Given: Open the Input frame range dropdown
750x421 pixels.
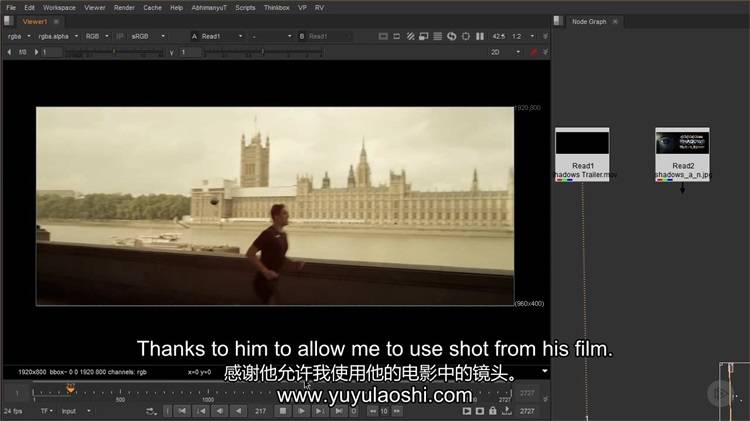Looking at the screenshot, I should (x=76, y=411).
